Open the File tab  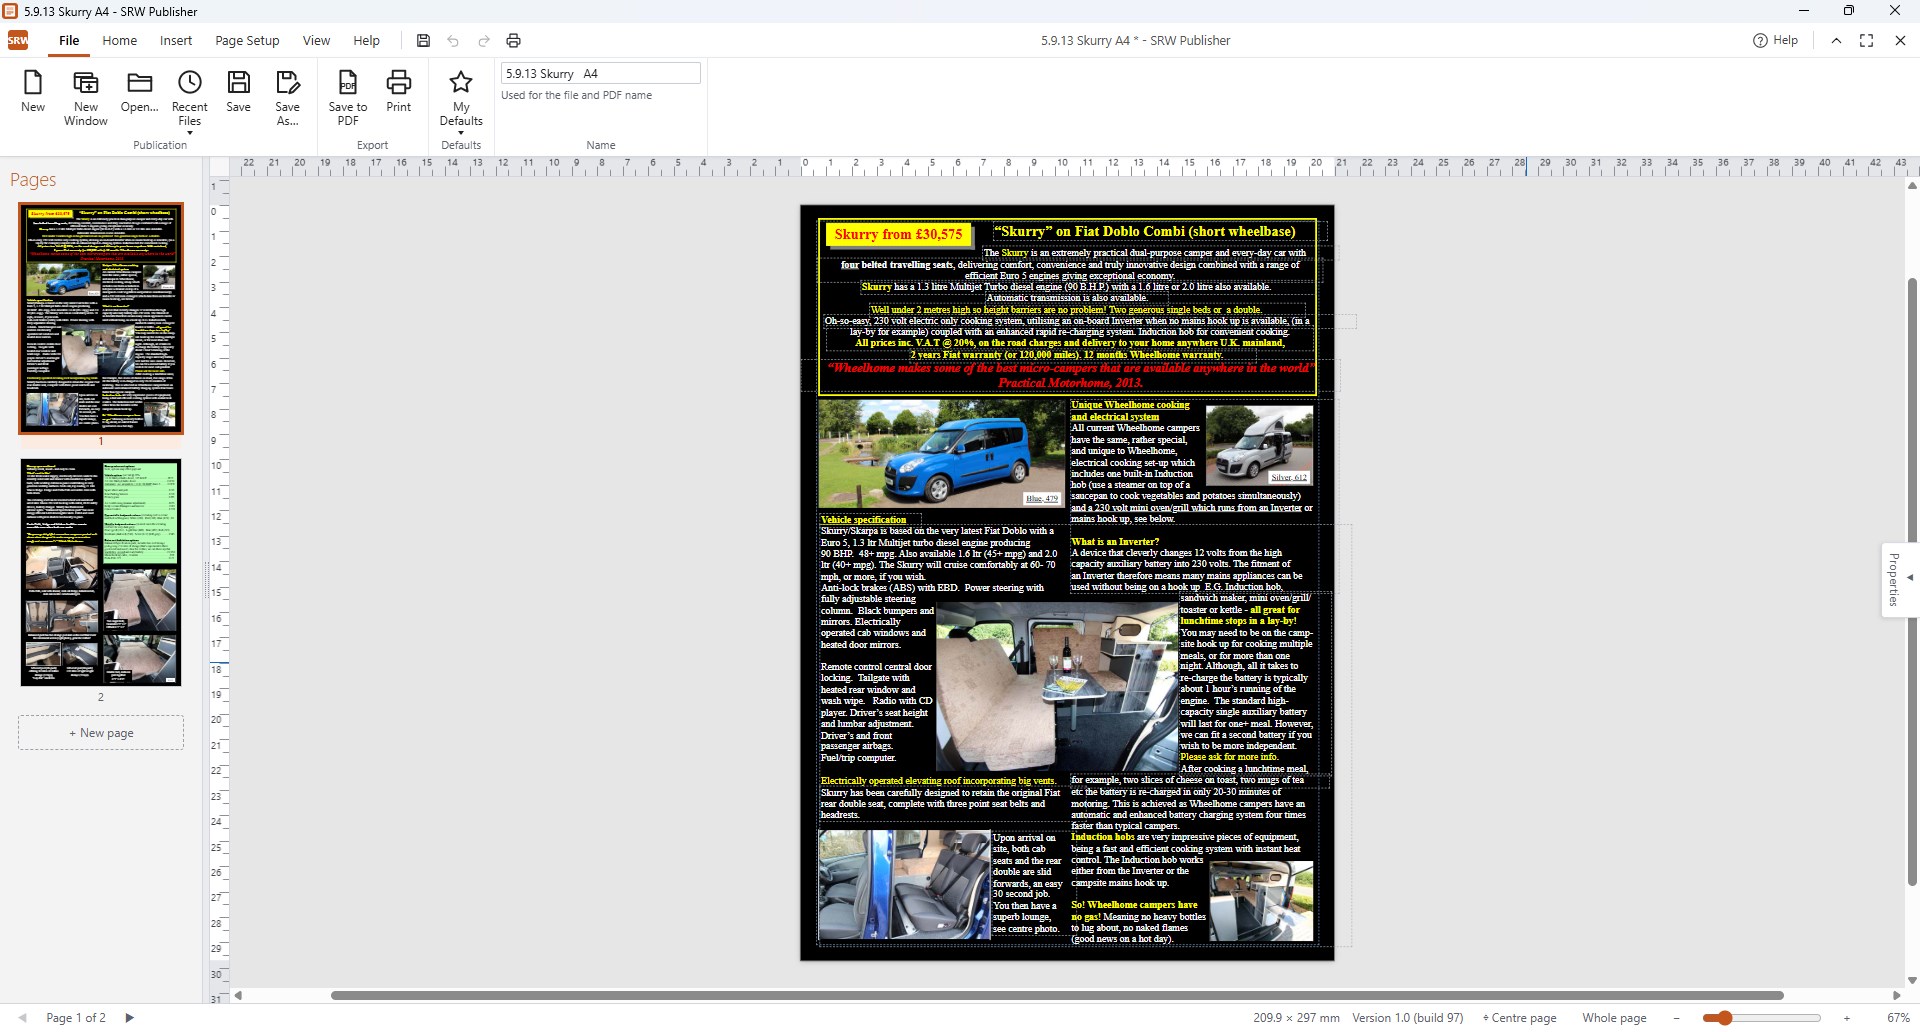tap(69, 41)
